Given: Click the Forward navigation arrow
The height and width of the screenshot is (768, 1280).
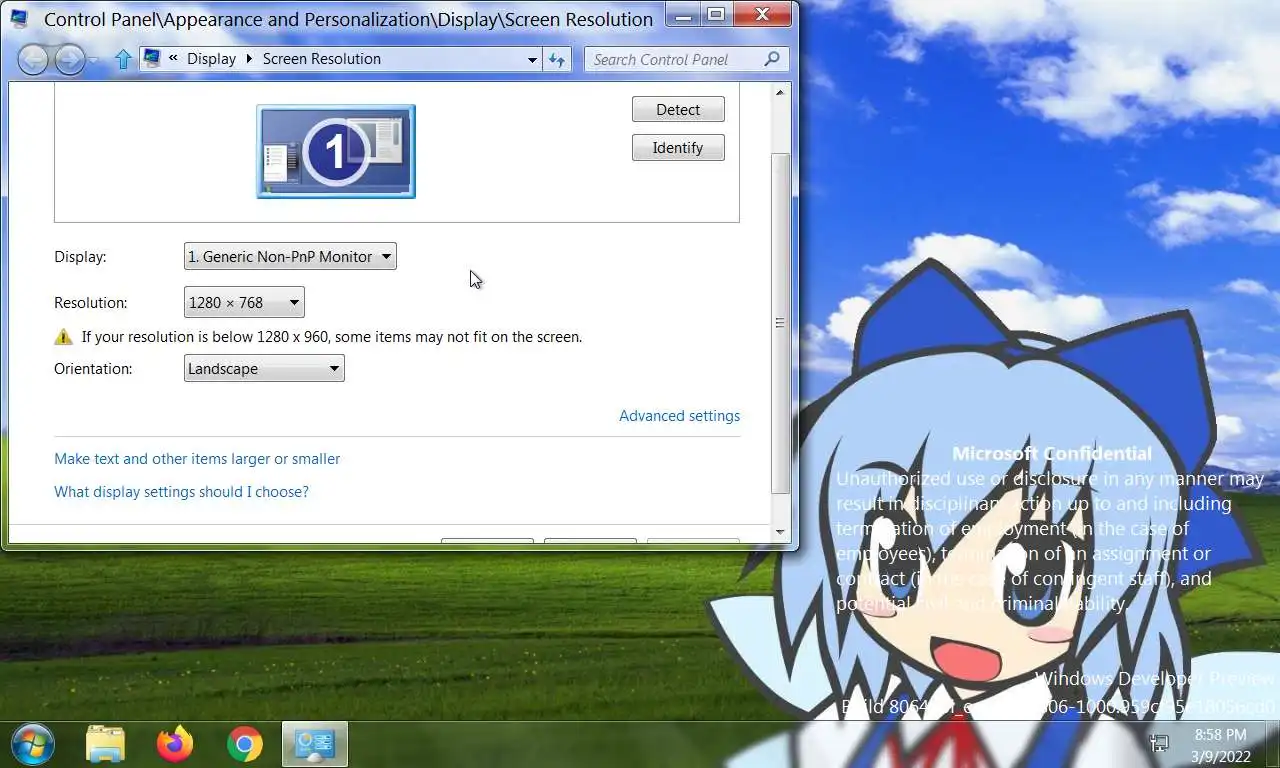Looking at the screenshot, I should (x=69, y=59).
